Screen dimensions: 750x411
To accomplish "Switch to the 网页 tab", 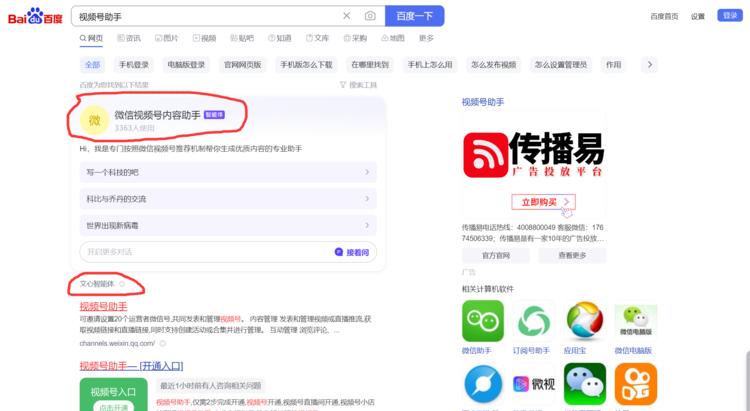I will tap(91, 38).
